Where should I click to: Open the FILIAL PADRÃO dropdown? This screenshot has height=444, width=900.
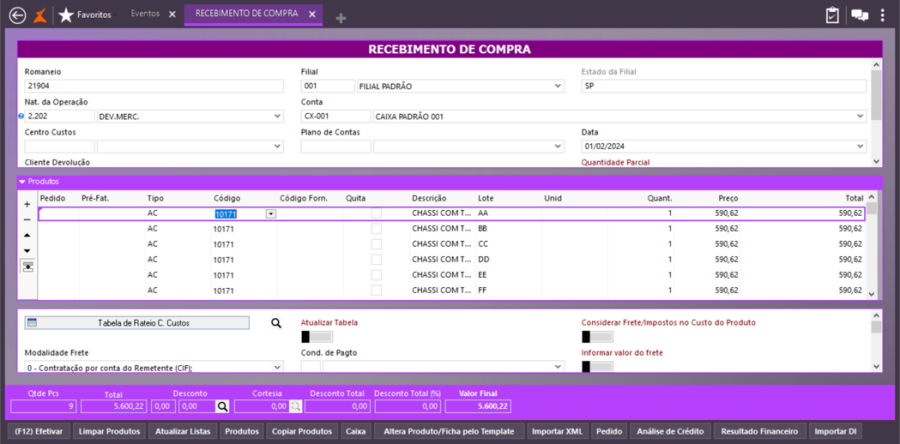tap(557, 86)
